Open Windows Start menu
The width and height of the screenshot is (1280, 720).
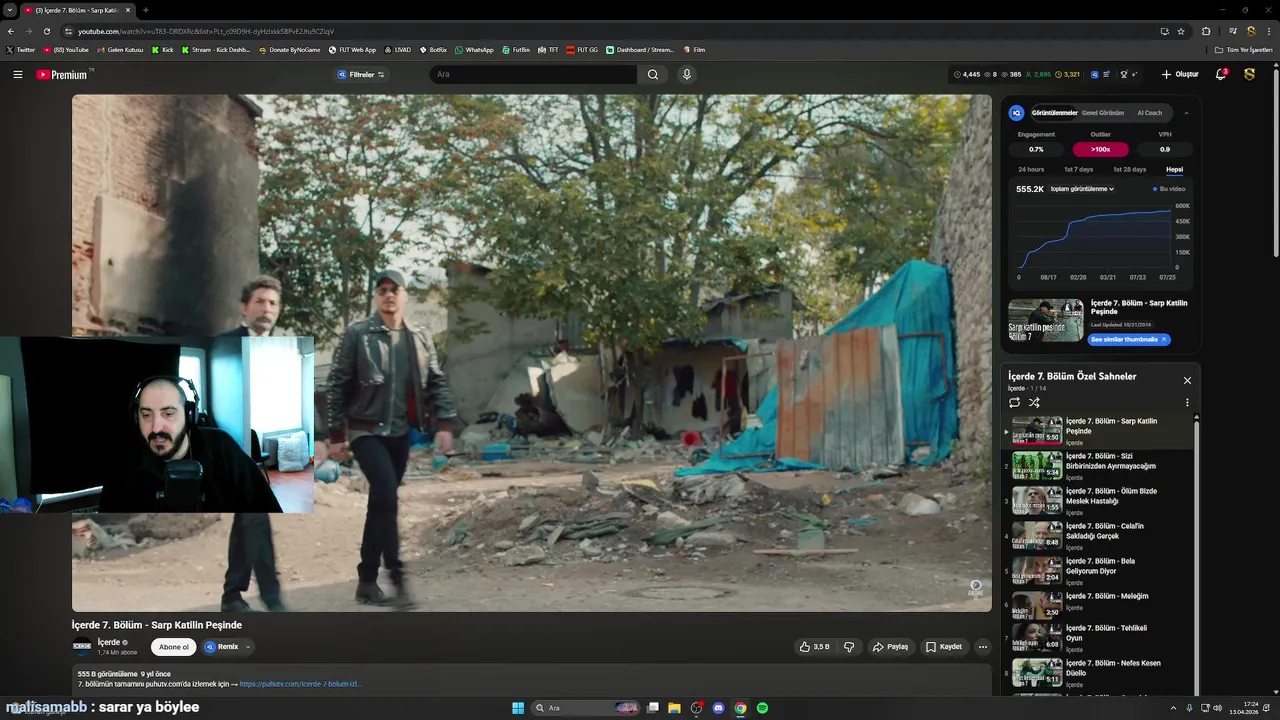[518, 708]
